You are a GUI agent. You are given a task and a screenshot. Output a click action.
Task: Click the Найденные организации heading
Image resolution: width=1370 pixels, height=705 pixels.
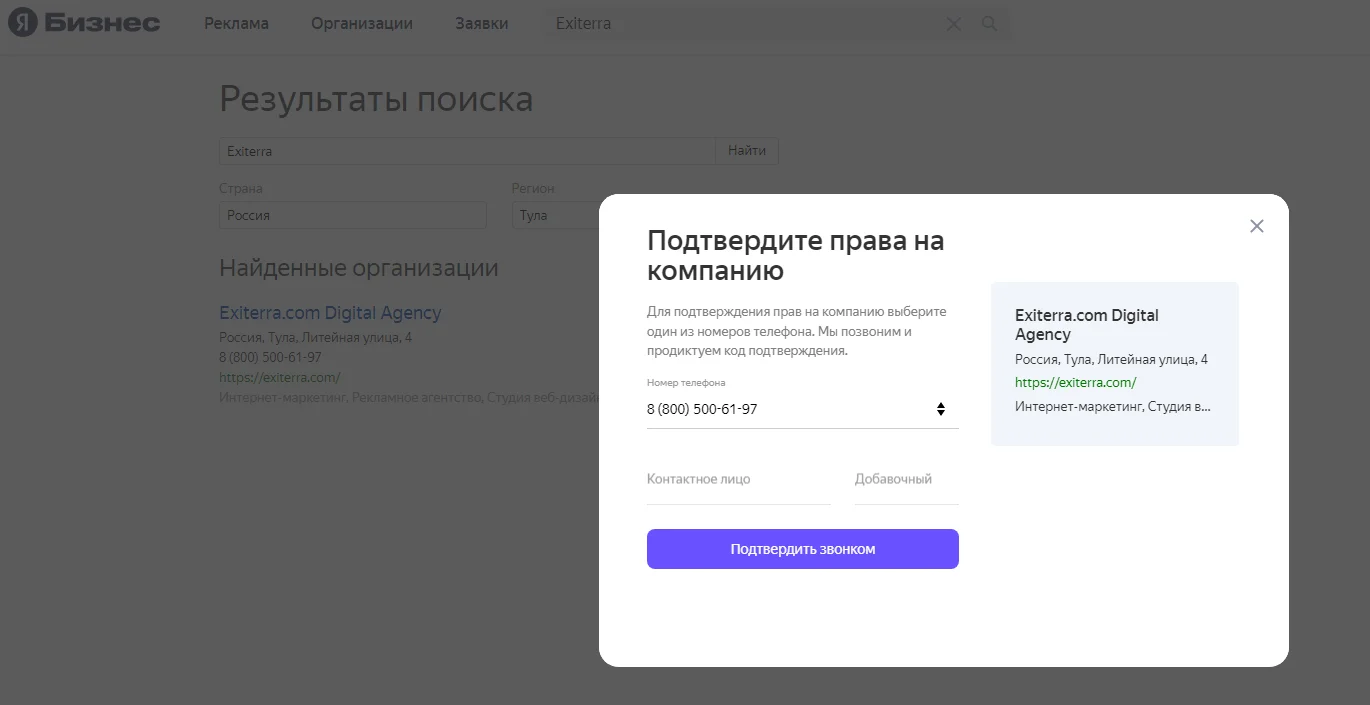(359, 268)
